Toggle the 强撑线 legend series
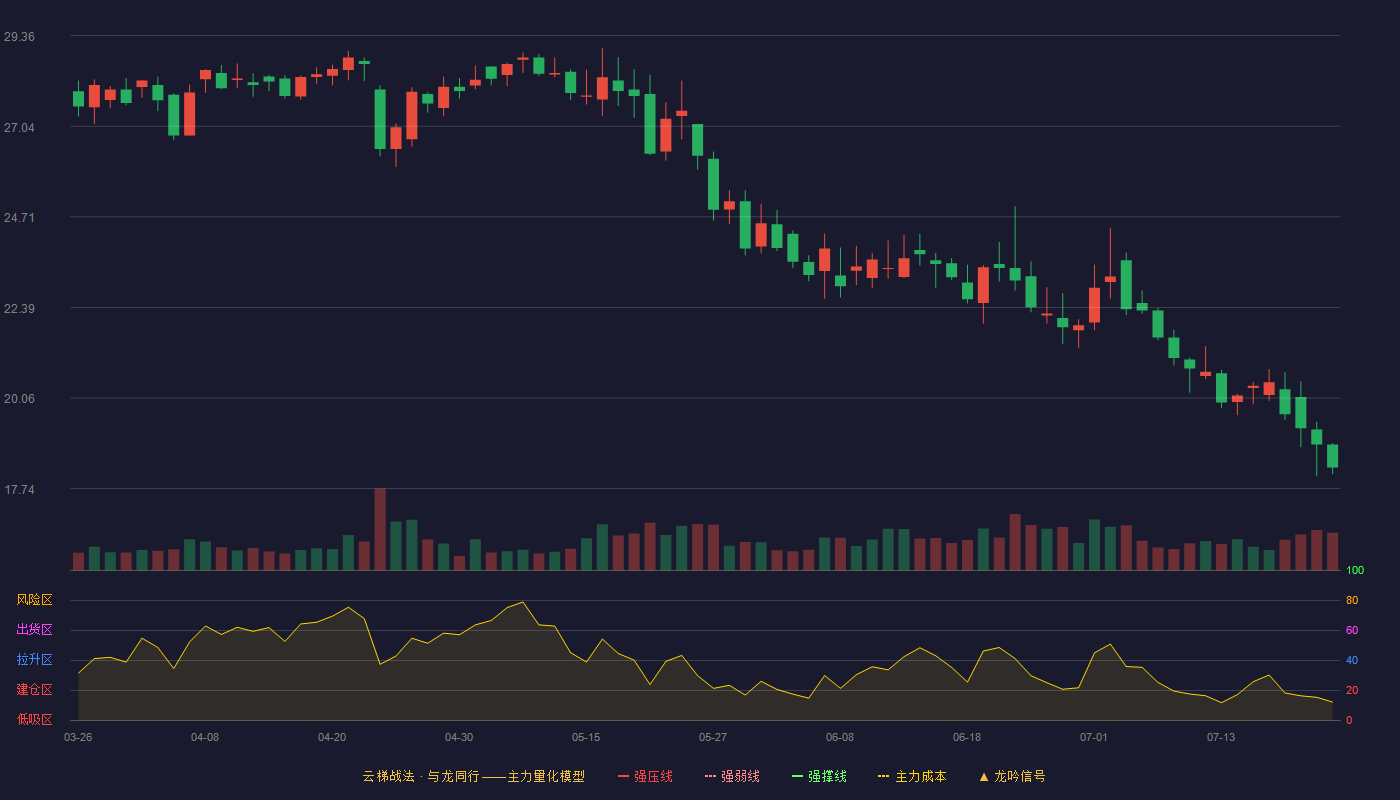Screen dimensions: 1400x800 [819, 776]
